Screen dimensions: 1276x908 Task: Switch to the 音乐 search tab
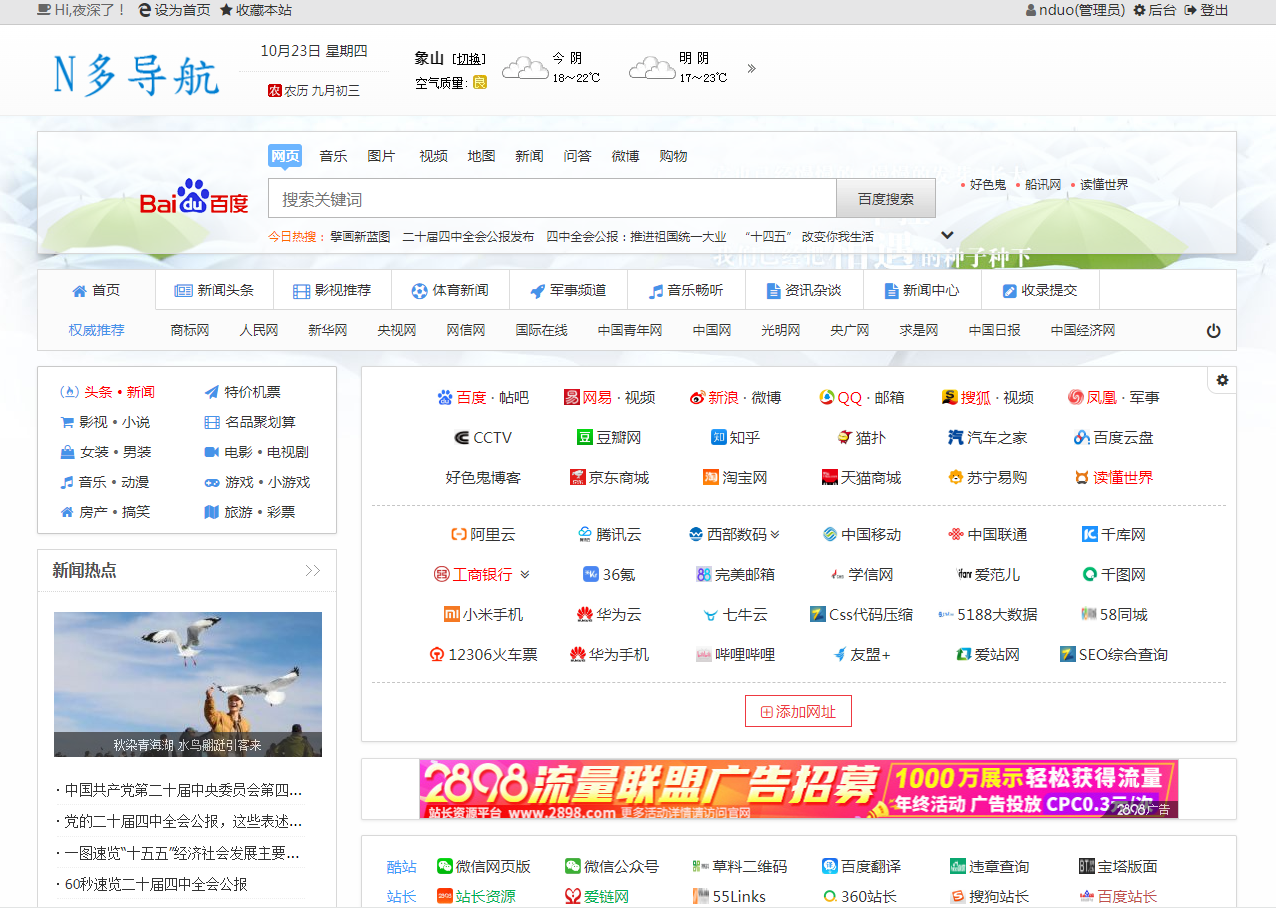point(333,156)
